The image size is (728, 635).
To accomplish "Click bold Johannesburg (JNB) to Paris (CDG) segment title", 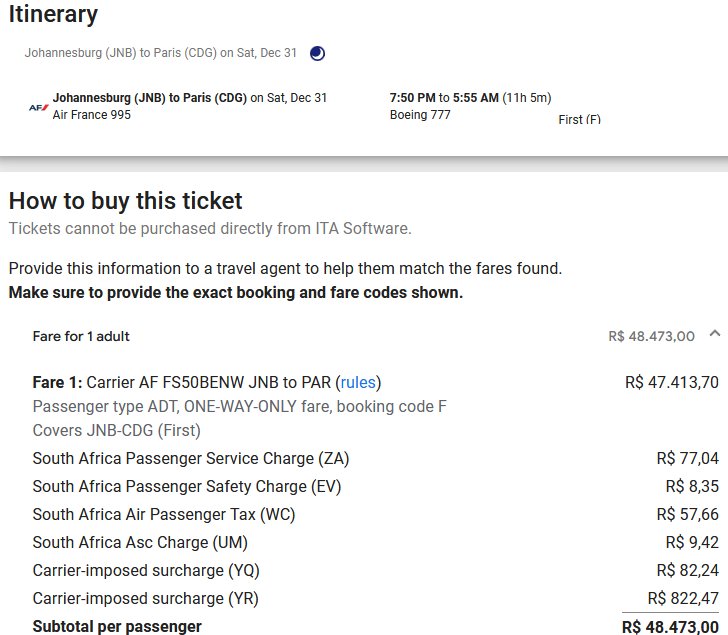I will (150, 98).
